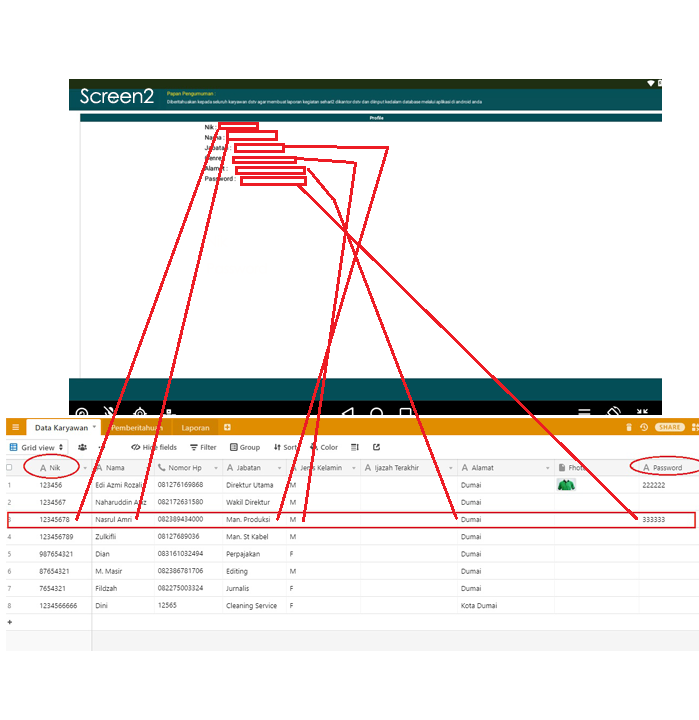Viewport: 699px width, 720px height.
Task: Open the Nomor Hp column dropdown arrow
Action: 216,468
